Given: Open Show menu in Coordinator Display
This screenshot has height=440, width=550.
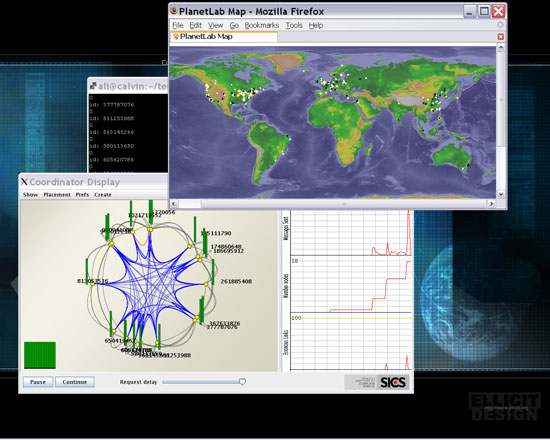Looking at the screenshot, I should click(x=31, y=195).
